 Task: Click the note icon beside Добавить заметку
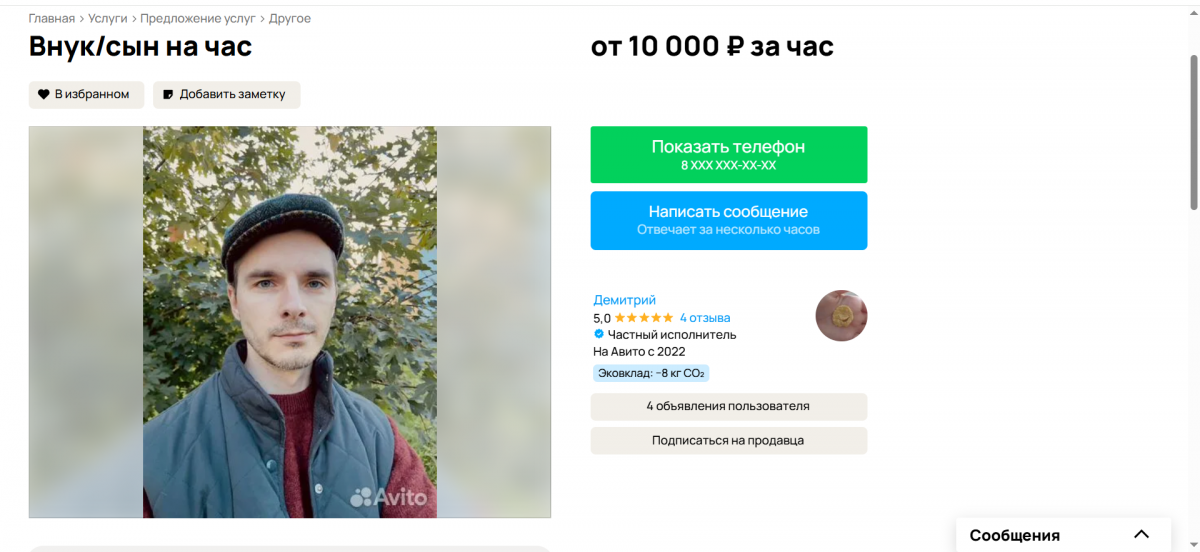coord(168,94)
